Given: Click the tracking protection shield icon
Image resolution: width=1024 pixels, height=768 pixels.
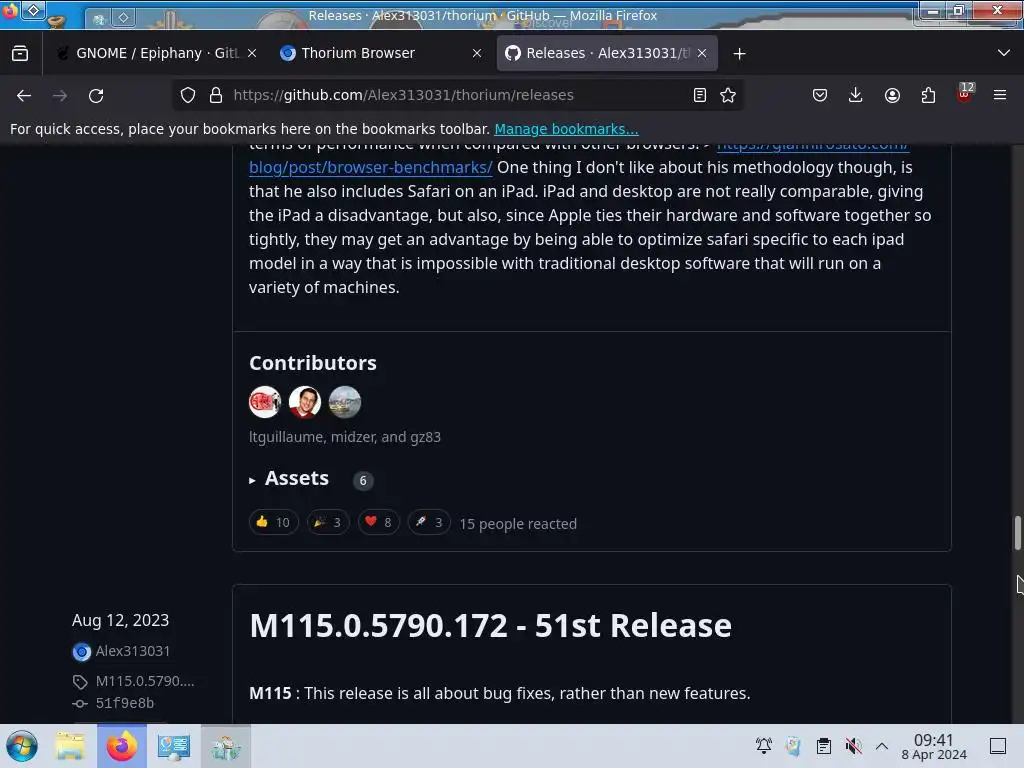Looking at the screenshot, I should pos(188,95).
